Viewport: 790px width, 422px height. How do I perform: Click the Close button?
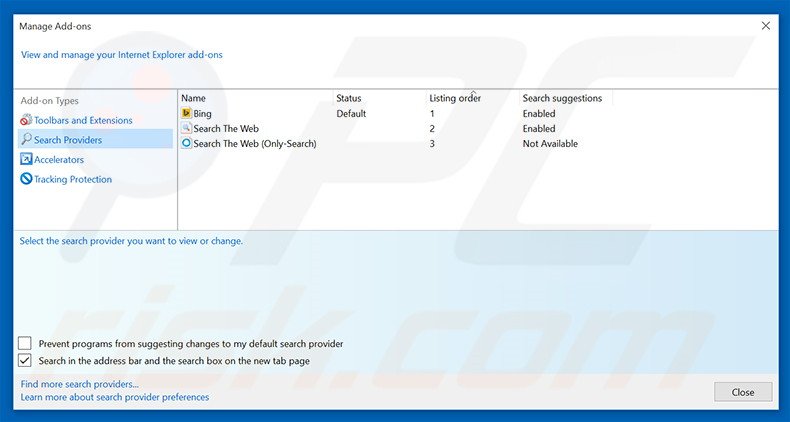pyautogui.click(x=743, y=392)
